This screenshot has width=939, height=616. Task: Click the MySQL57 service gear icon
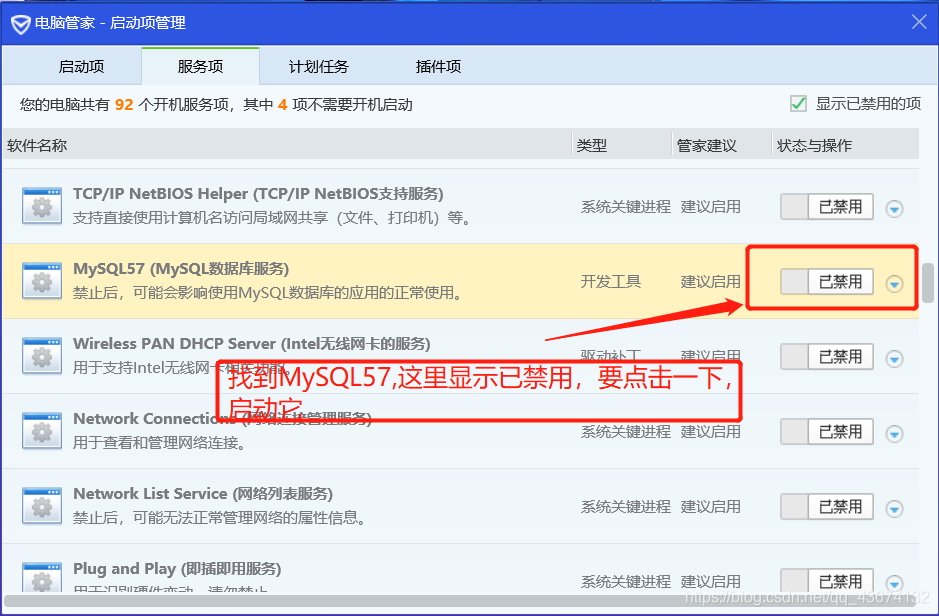42,281
